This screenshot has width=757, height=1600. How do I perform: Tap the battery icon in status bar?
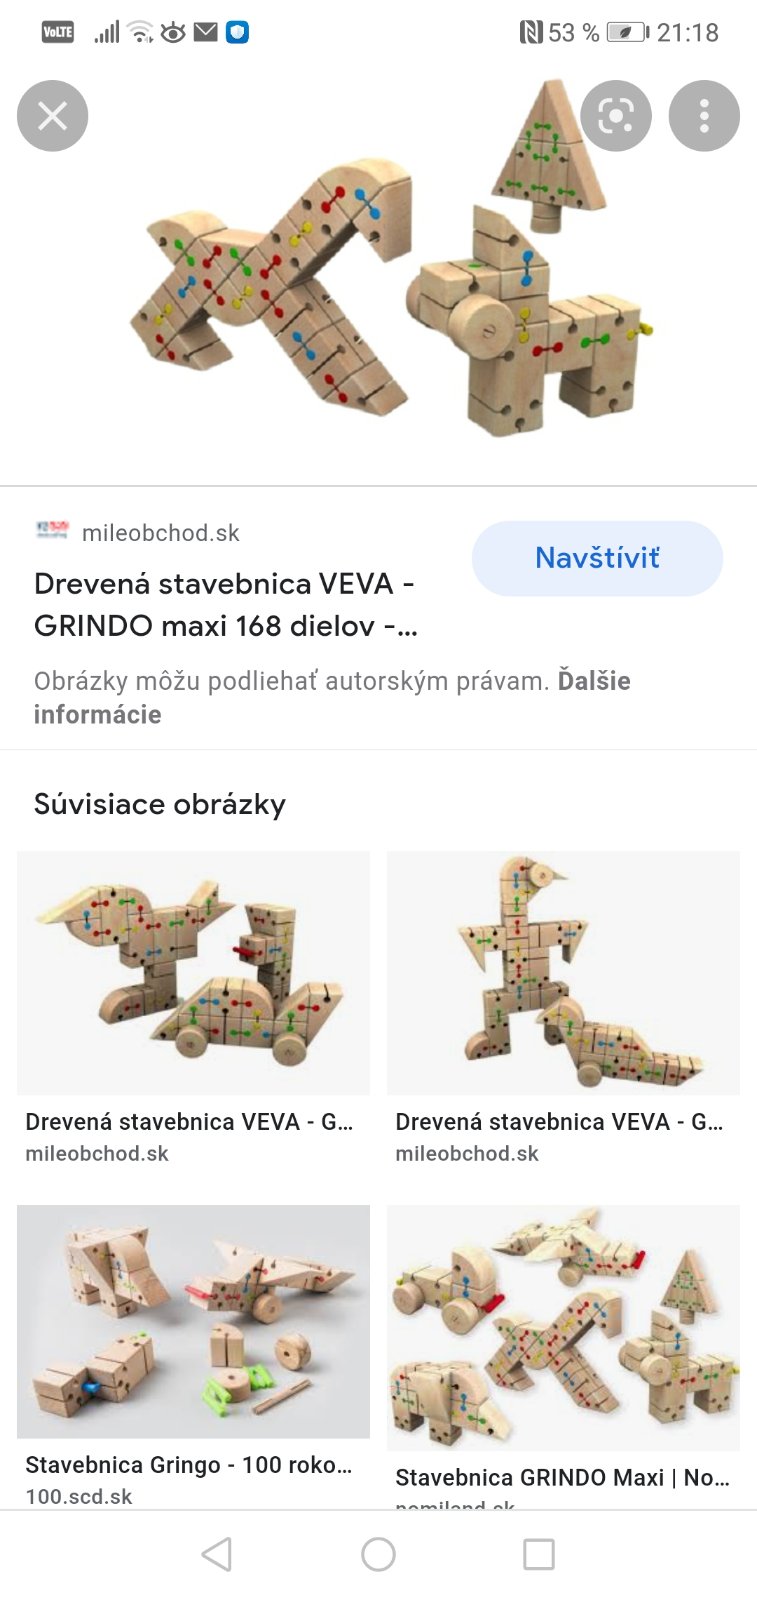(x=627, y=32)
